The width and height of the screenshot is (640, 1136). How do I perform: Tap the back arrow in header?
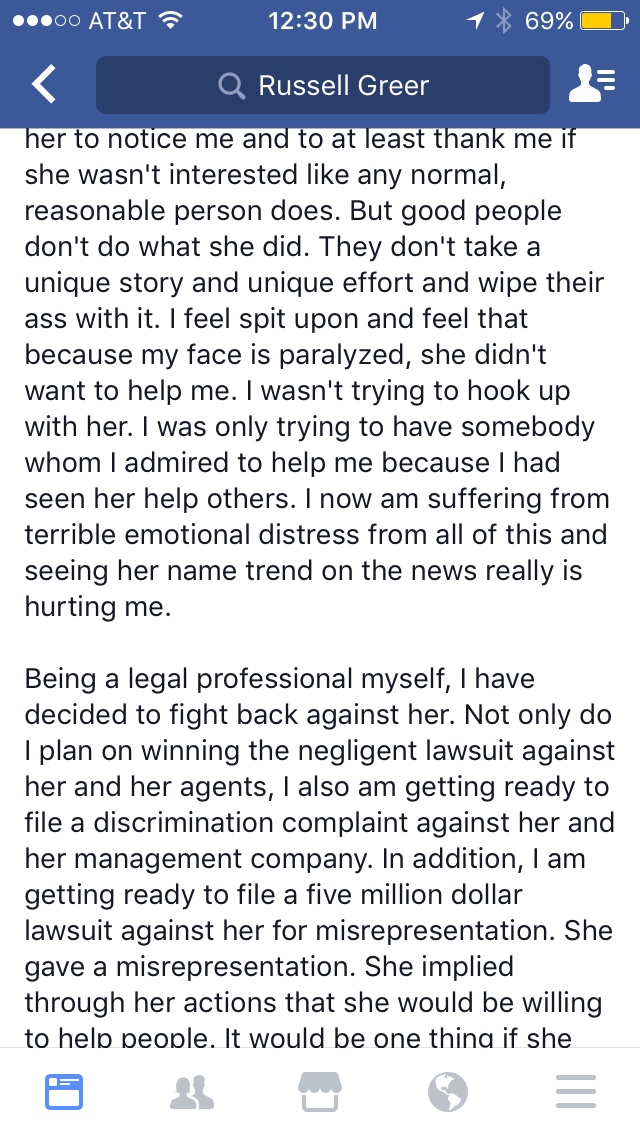click(x=43, y=85)
